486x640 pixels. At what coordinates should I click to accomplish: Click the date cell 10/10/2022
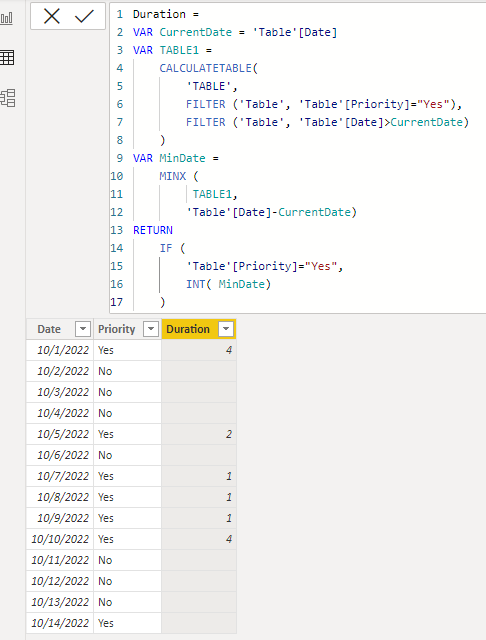click(x=60, y=539)
